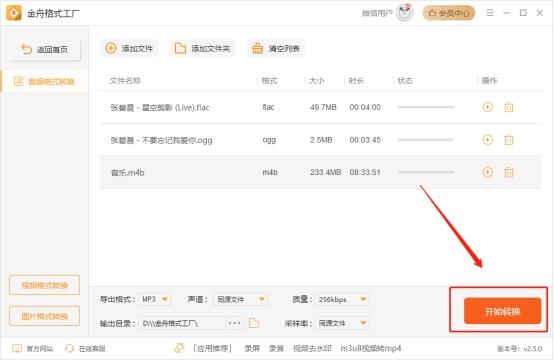The height and width of the screenshot is (360, 554).
Task: Play the 音乐.m4b row preview
Action: click(x=488, y=172)
